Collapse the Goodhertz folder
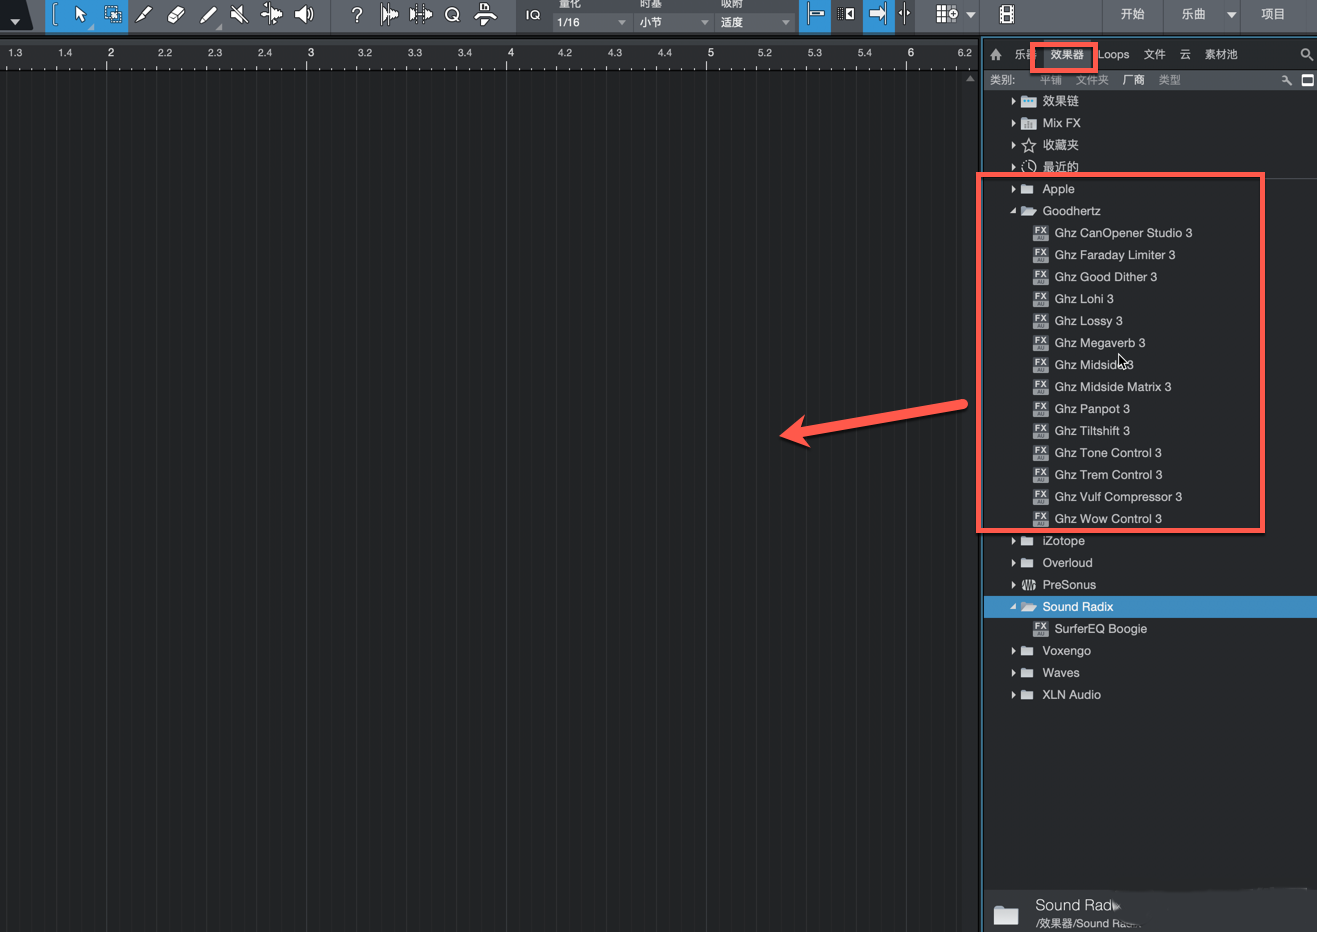The width and height of the screenshot is (1317, 932). click(x=1013, y=211)
